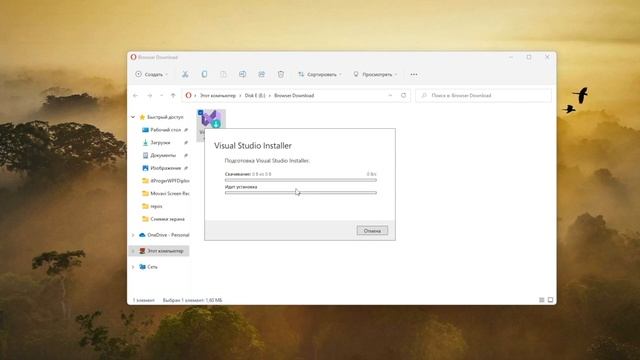This screenshot has height=360, width=640.
Task: Unpin Рабочий стол using its pin icon
Action: (186, 130)
